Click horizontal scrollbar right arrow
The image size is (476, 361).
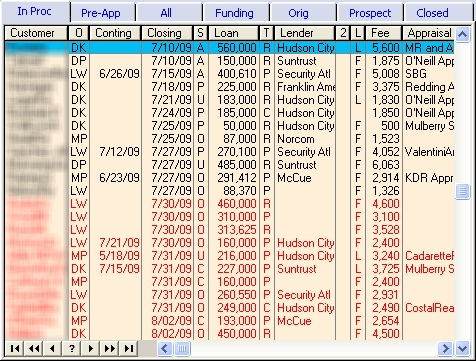[445, 349]
